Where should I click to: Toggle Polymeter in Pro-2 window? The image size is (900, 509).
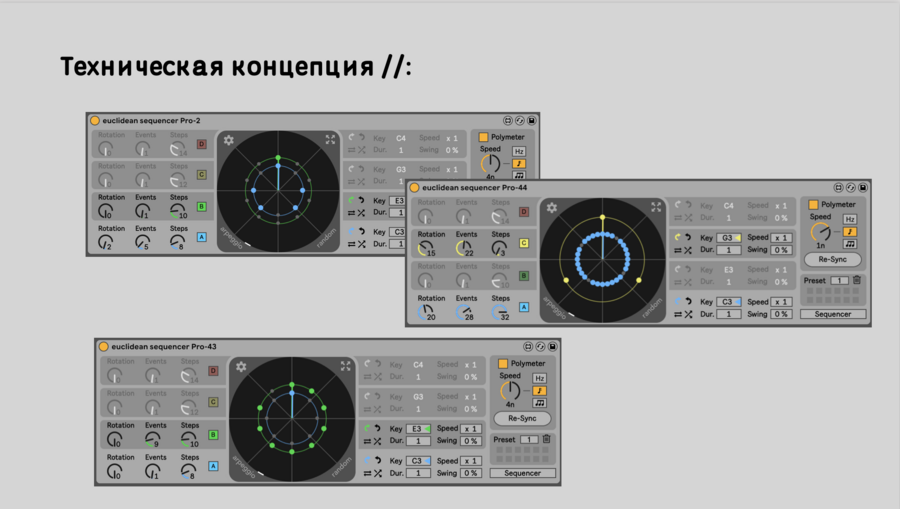pyautogui.click(x=483, y=137)
